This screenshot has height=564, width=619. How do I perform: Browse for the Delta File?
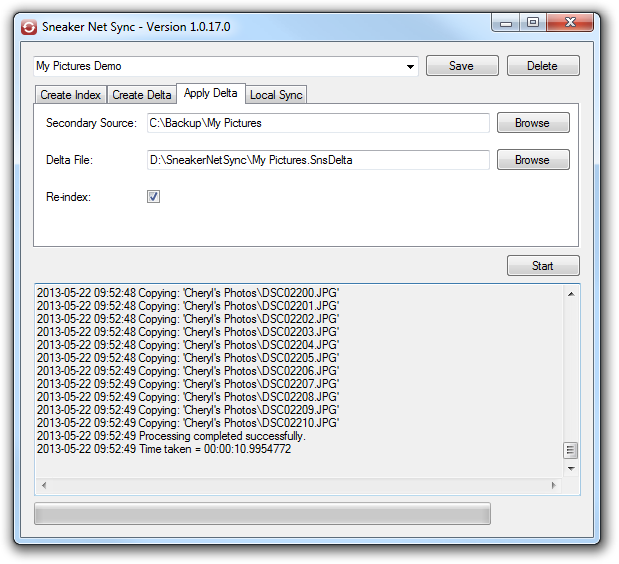(533, 159)
